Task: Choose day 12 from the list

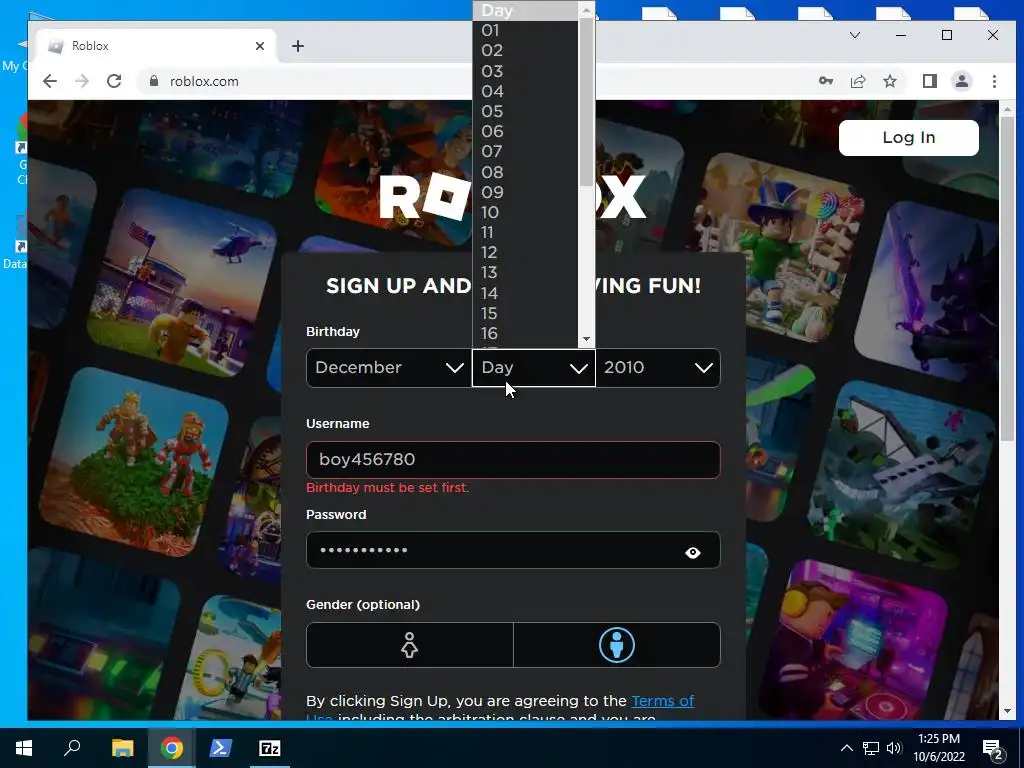Action: point(525,253)
